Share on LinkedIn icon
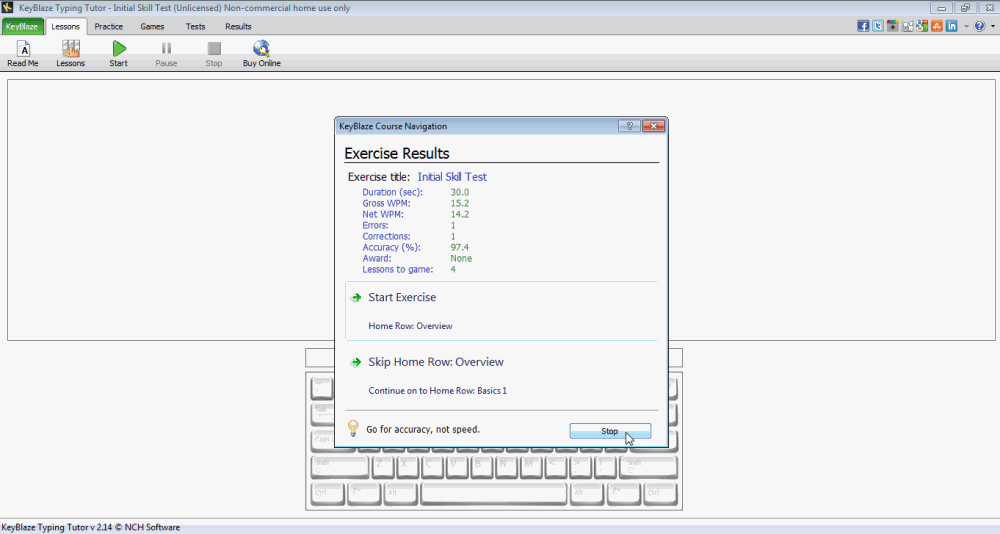The image size is (1000, 534). [951, 26]
